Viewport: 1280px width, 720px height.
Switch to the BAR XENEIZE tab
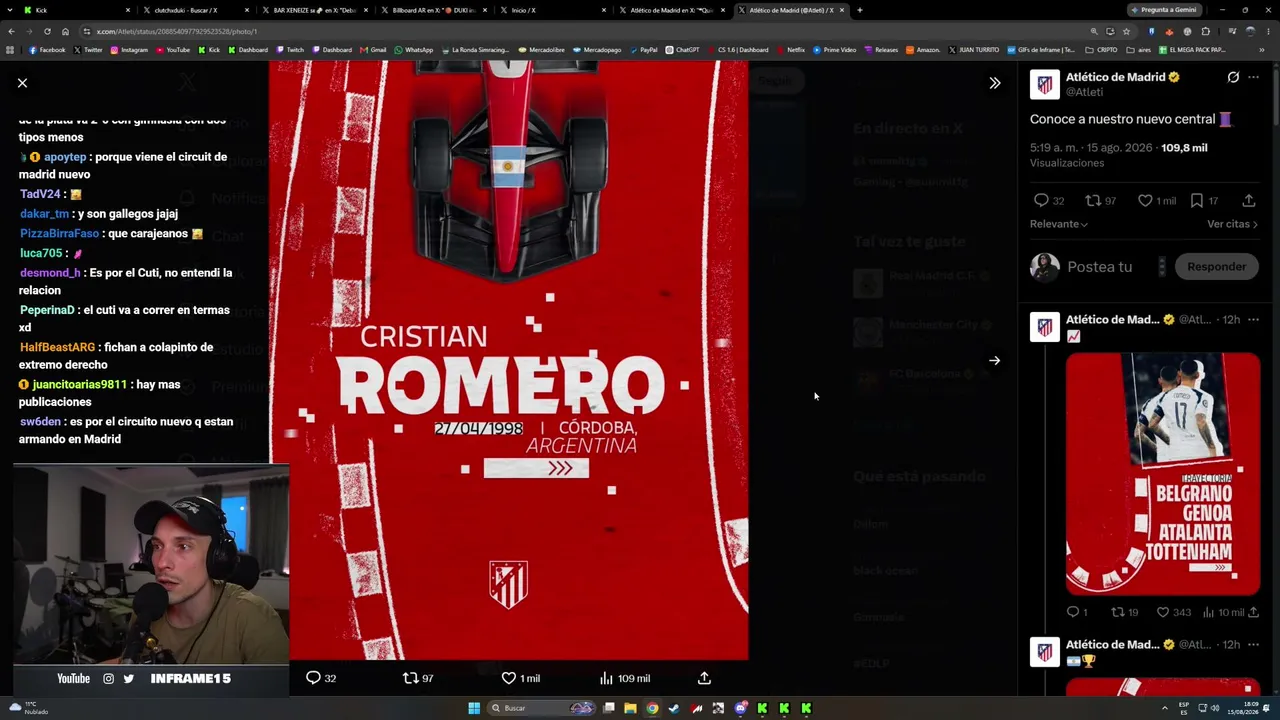[x=315, y=10]
